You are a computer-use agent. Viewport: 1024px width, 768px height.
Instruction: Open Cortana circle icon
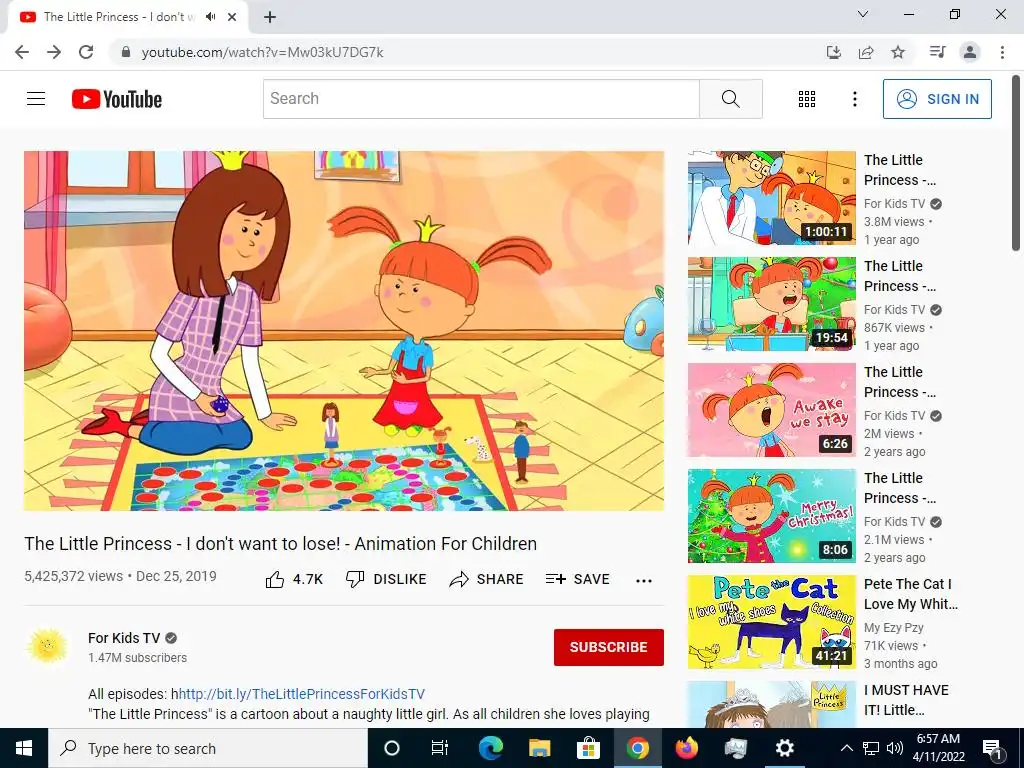pyautogui.click(x=392, y=748)
